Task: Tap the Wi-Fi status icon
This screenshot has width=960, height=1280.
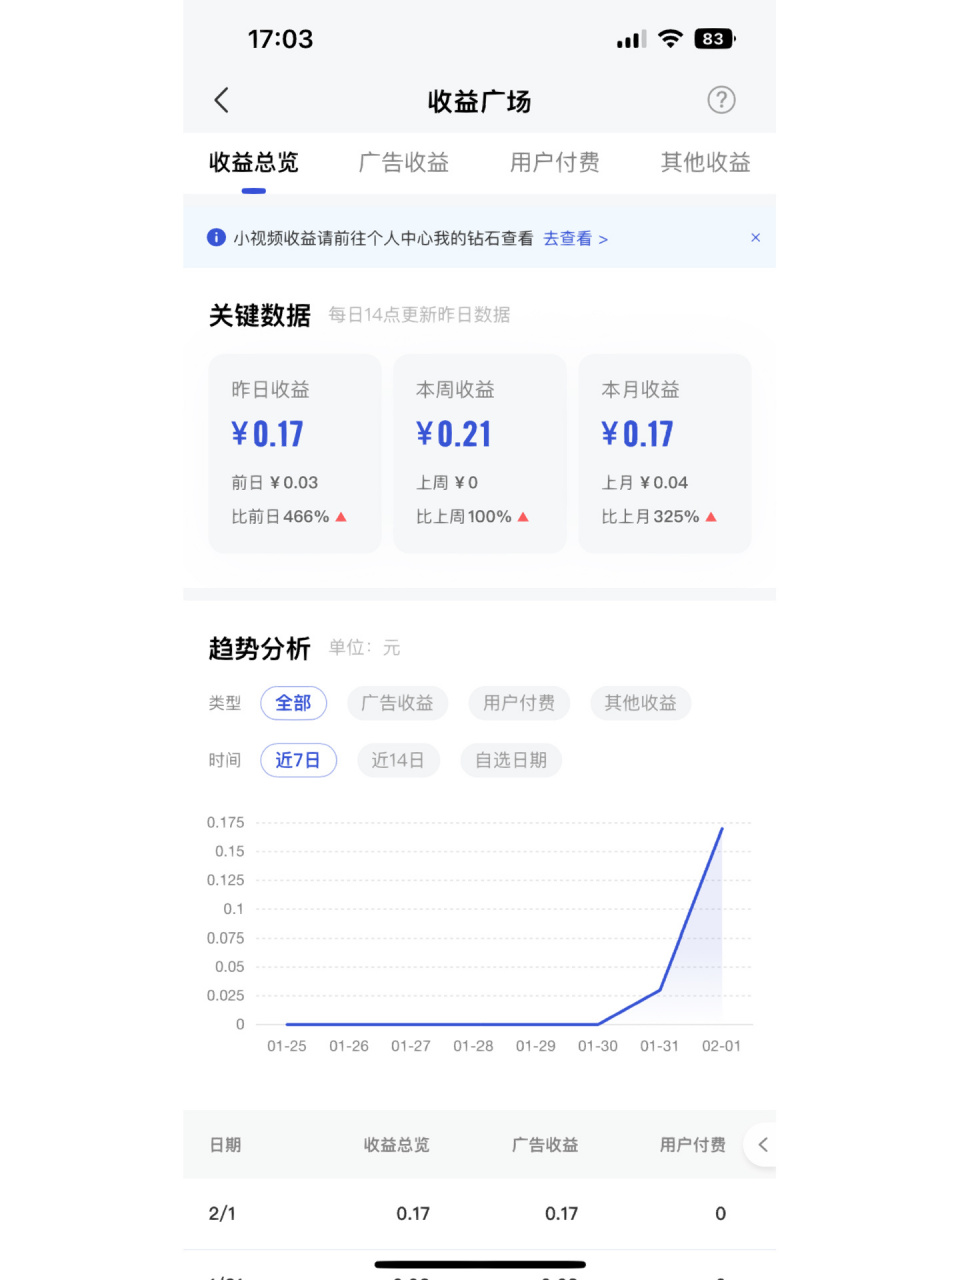Action: (671, 39)
